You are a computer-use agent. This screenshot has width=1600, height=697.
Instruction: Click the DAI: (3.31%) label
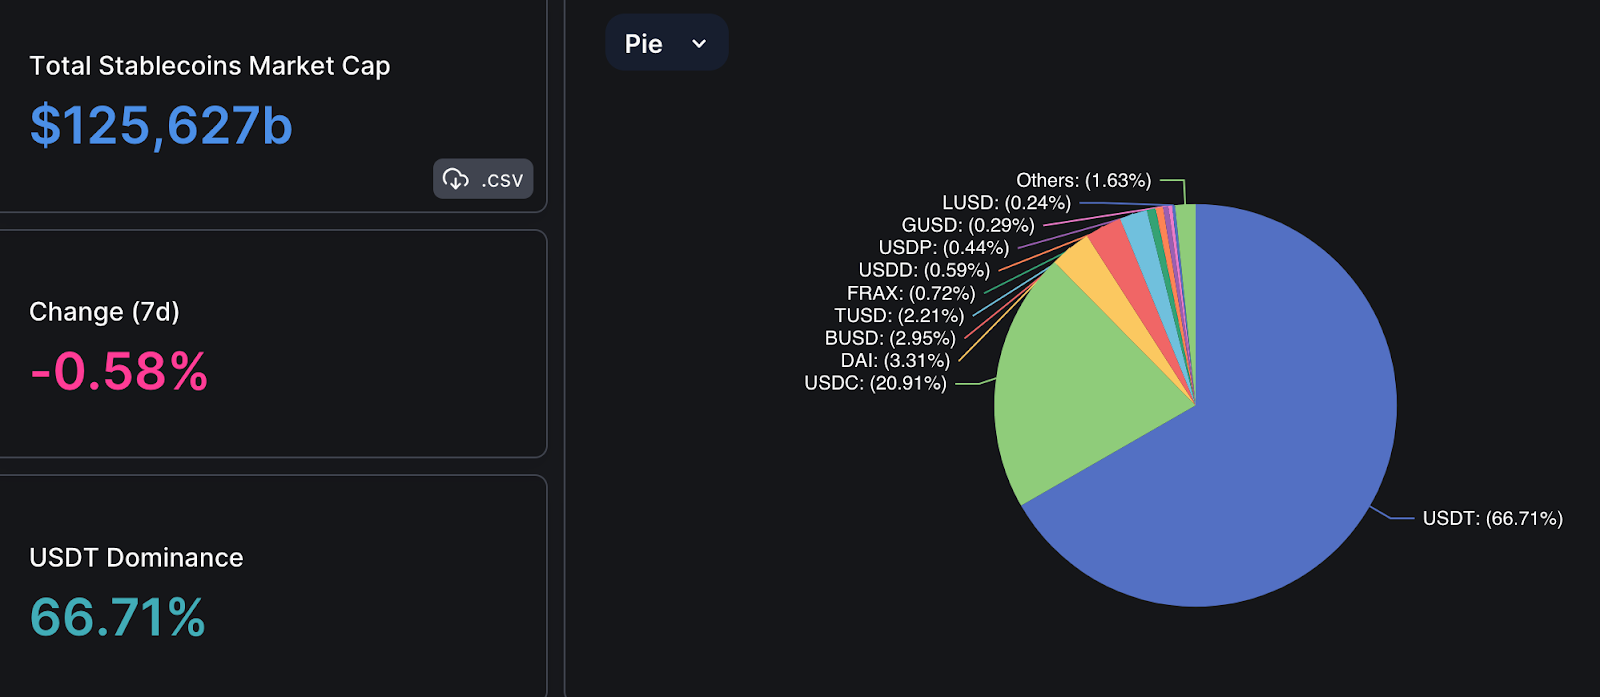pos(895,360)
